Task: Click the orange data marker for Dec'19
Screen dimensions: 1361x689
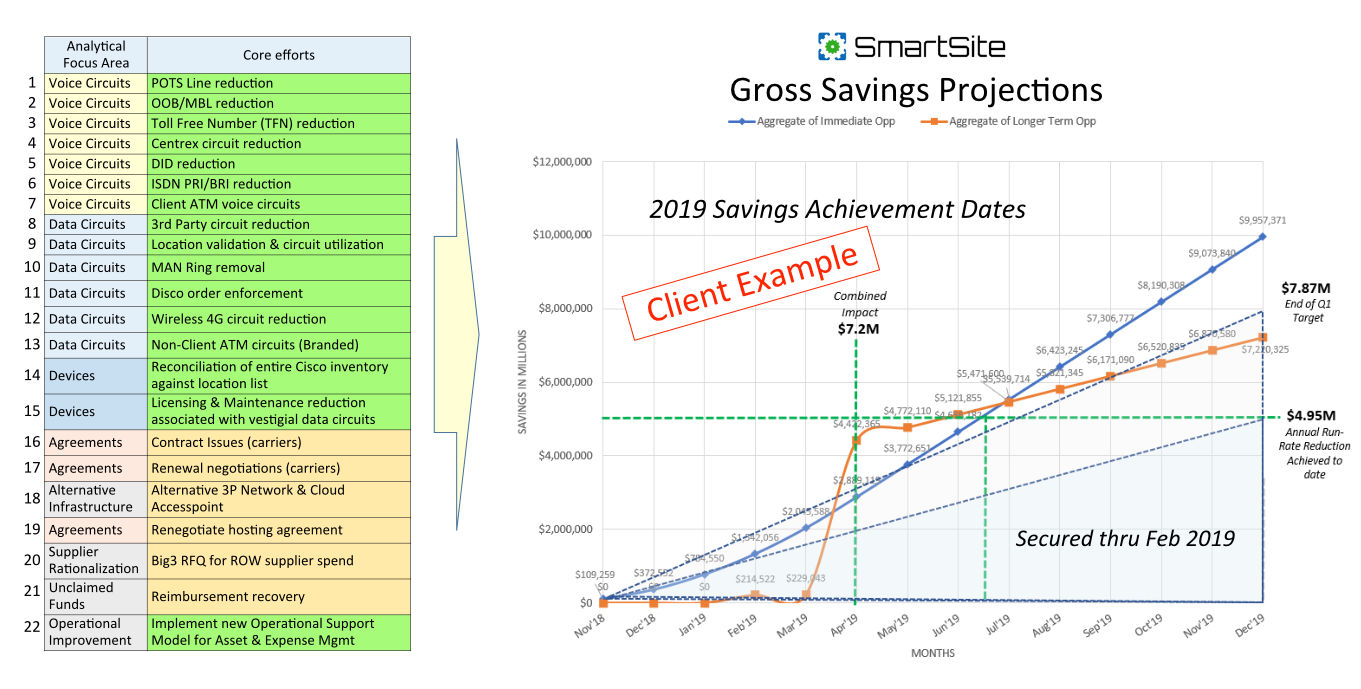Action: pyautogui.click(x=1263, y=337)
